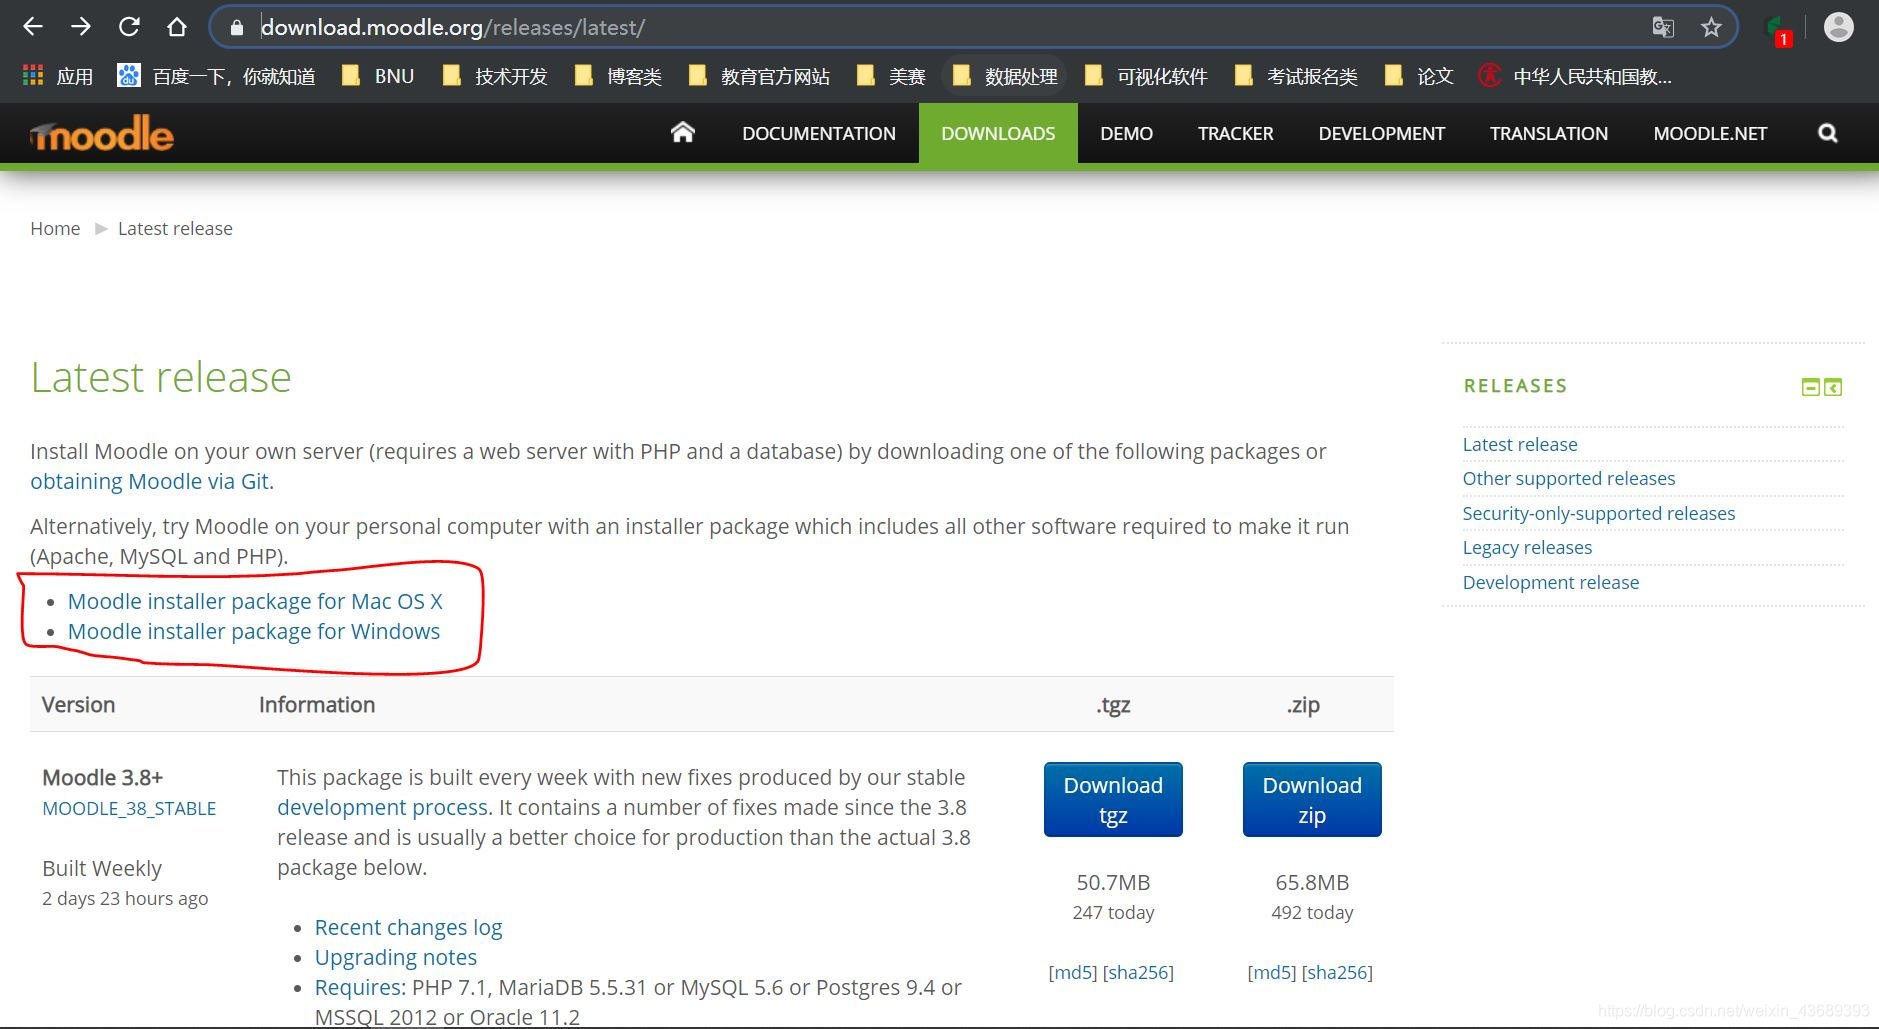This screenshot has height=1029, width=1879.
Task: Open the sha256 link under zip
Action: [1337, 972]
